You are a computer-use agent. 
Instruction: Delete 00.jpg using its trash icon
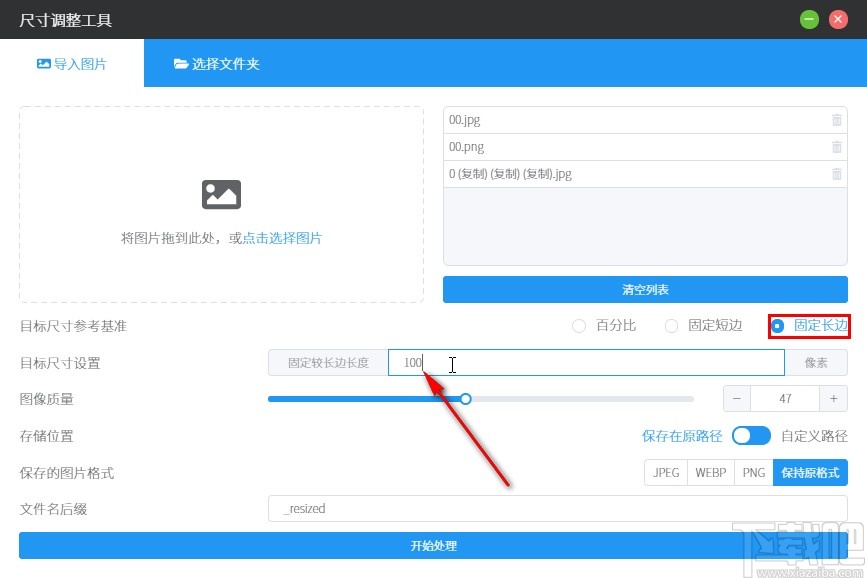(x=836, y=119)
